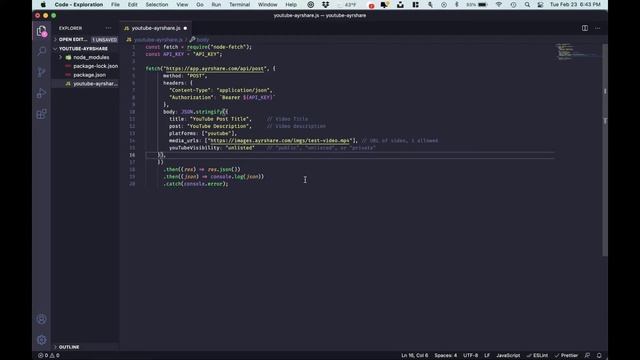
Task: Click line number 16 in gutter
Action: tap(132, 155)
